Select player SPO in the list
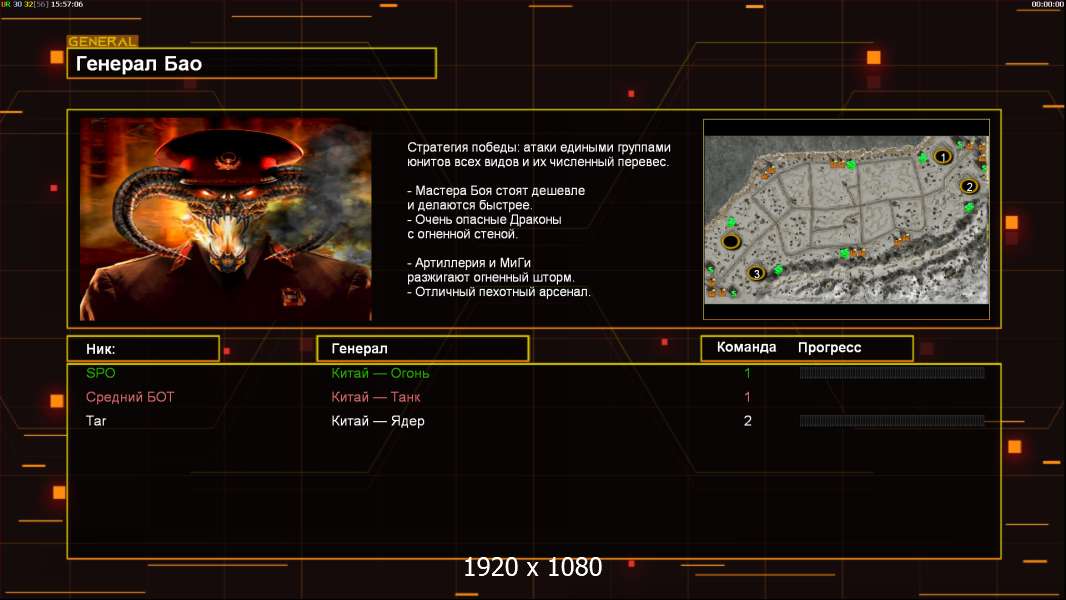The width and height of the screenshot is (1066, 600). pos(101,373)
